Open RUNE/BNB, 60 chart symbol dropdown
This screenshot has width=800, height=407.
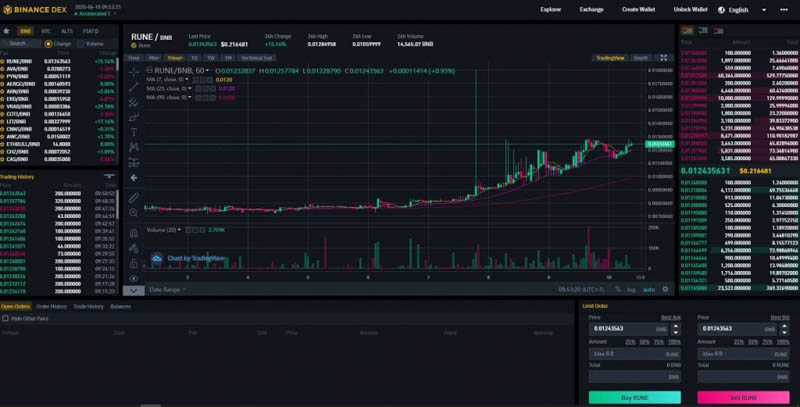click(207, 71)
